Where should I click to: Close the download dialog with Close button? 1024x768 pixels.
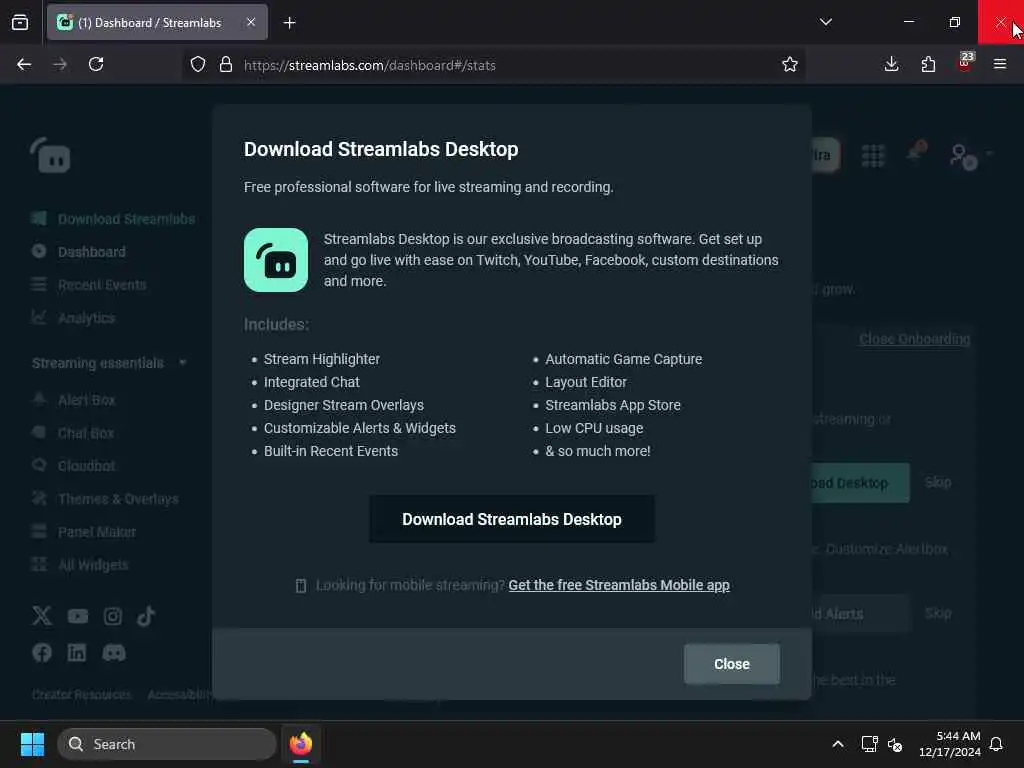(x=731, y=664)
